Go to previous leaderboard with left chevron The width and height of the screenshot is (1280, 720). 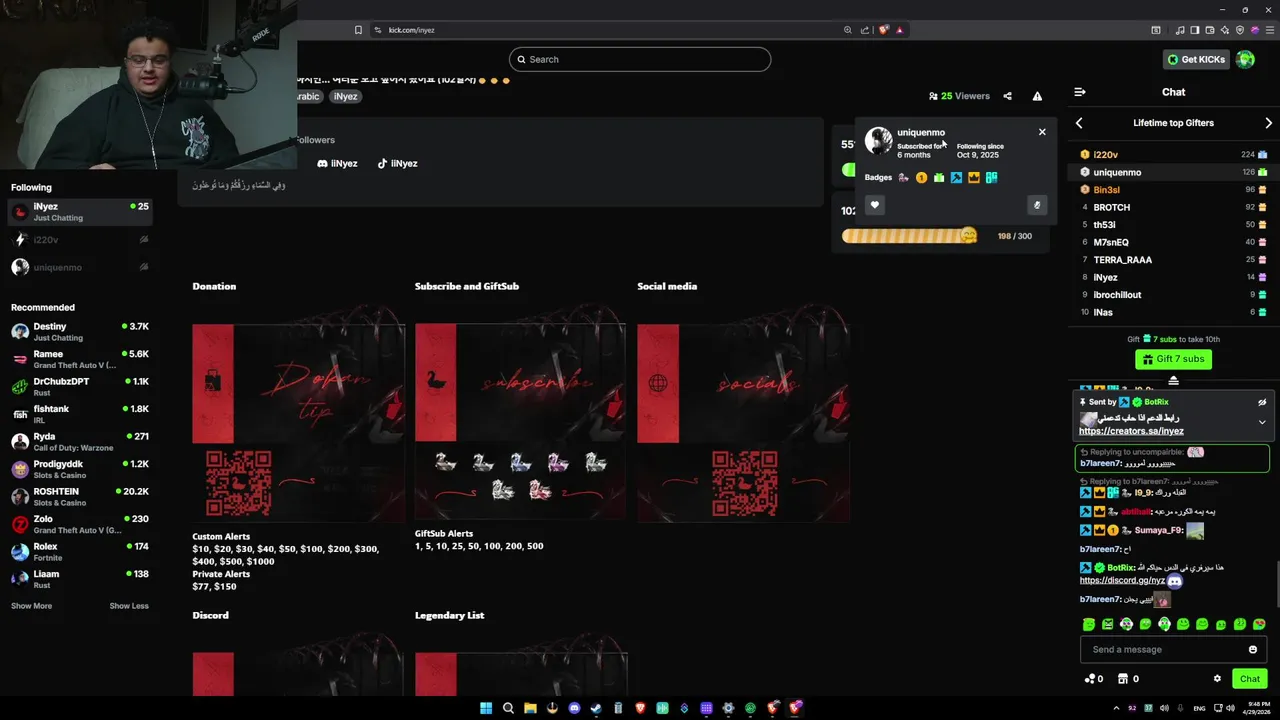1079,123
